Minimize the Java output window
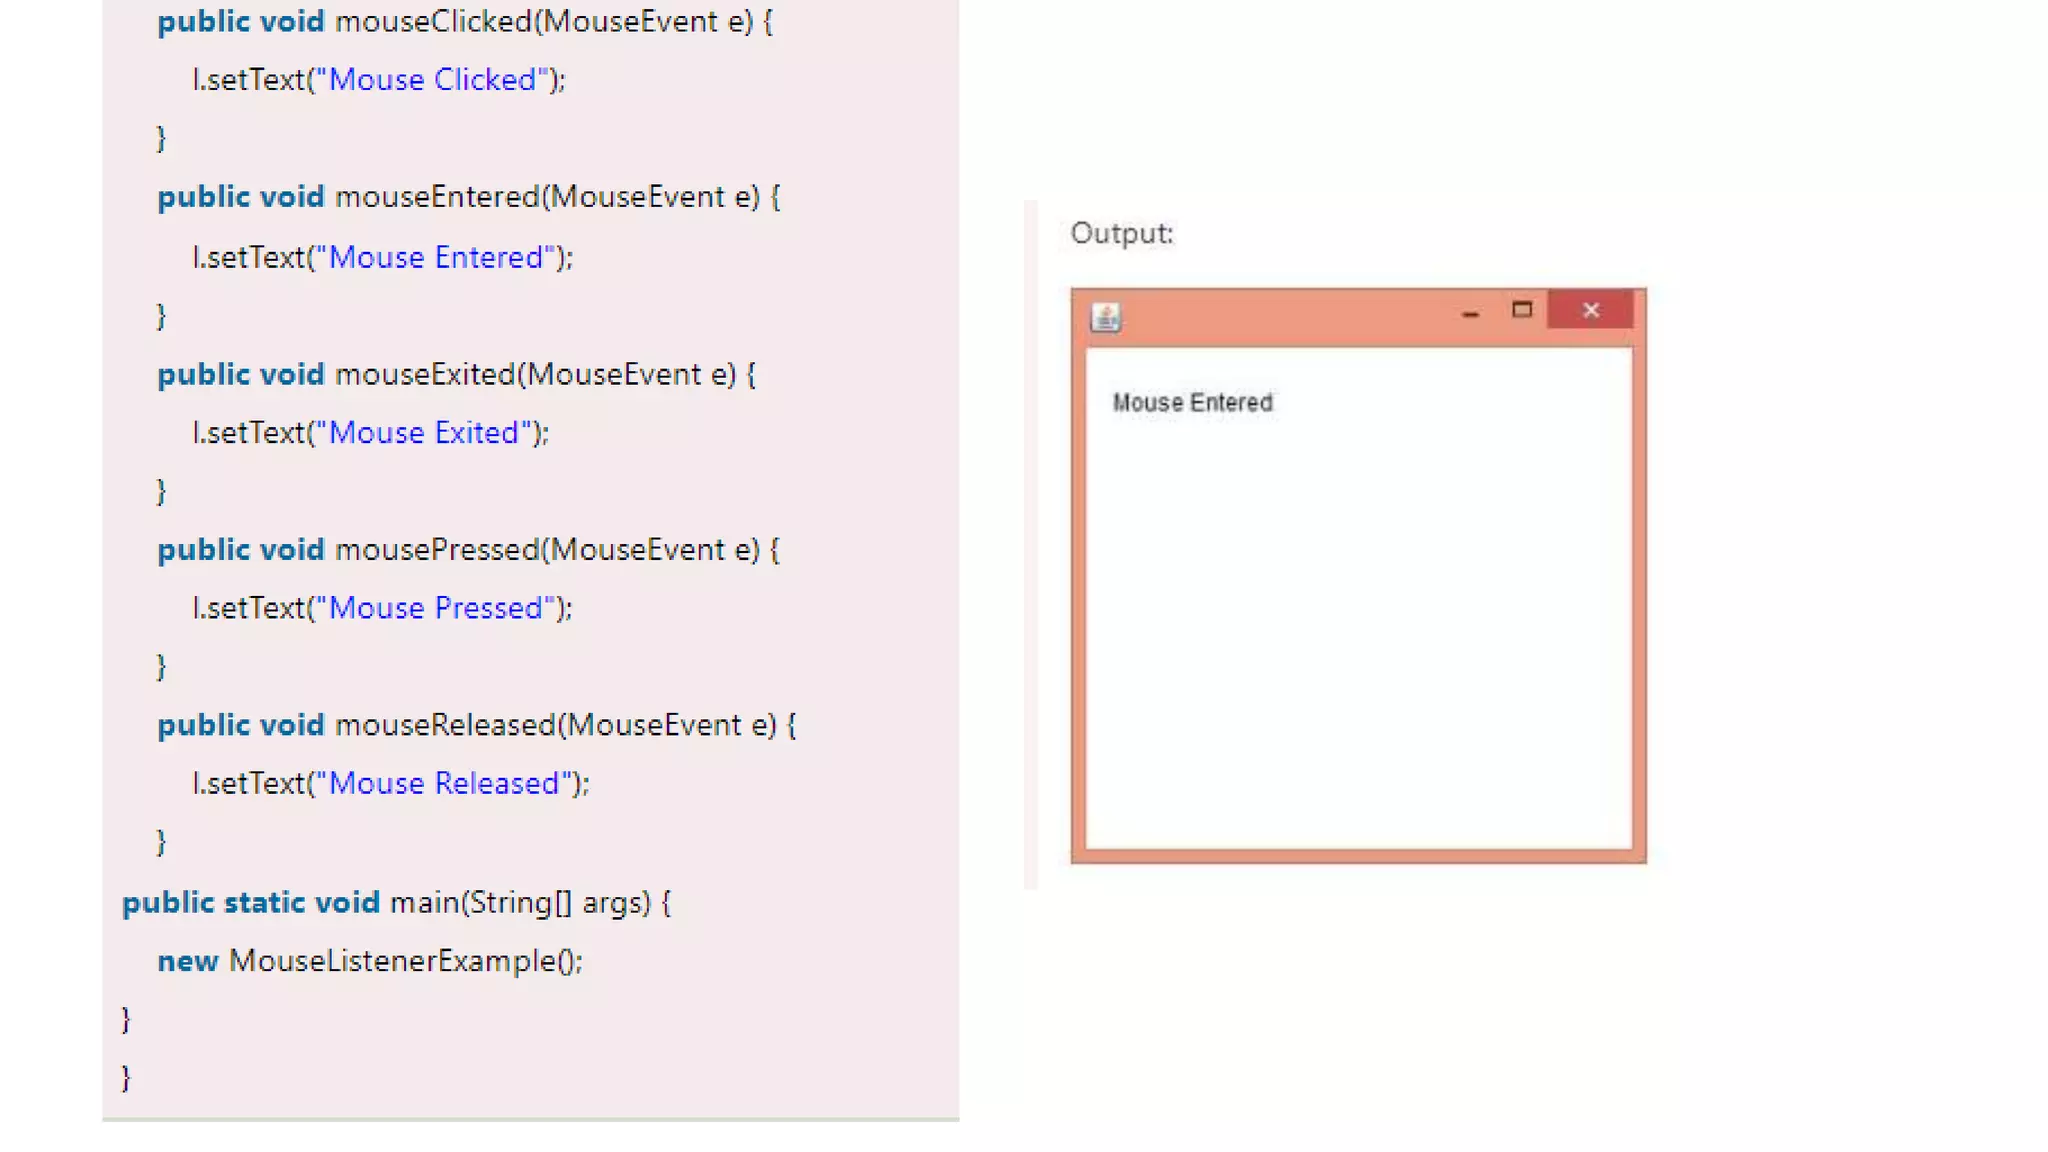The width and height of the screenshot is (2048, 1152). 1470,313
